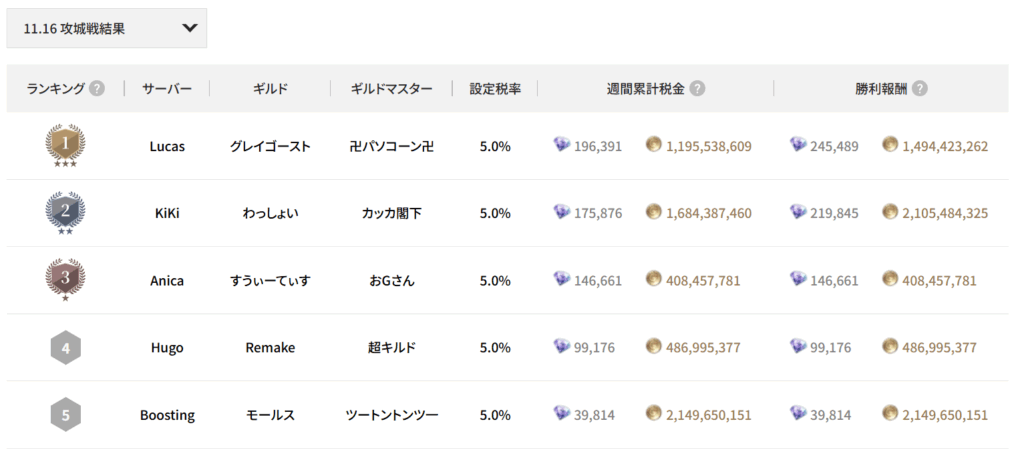Click the ギルド column header
The image size is (1024, 464).
(270, 88)
